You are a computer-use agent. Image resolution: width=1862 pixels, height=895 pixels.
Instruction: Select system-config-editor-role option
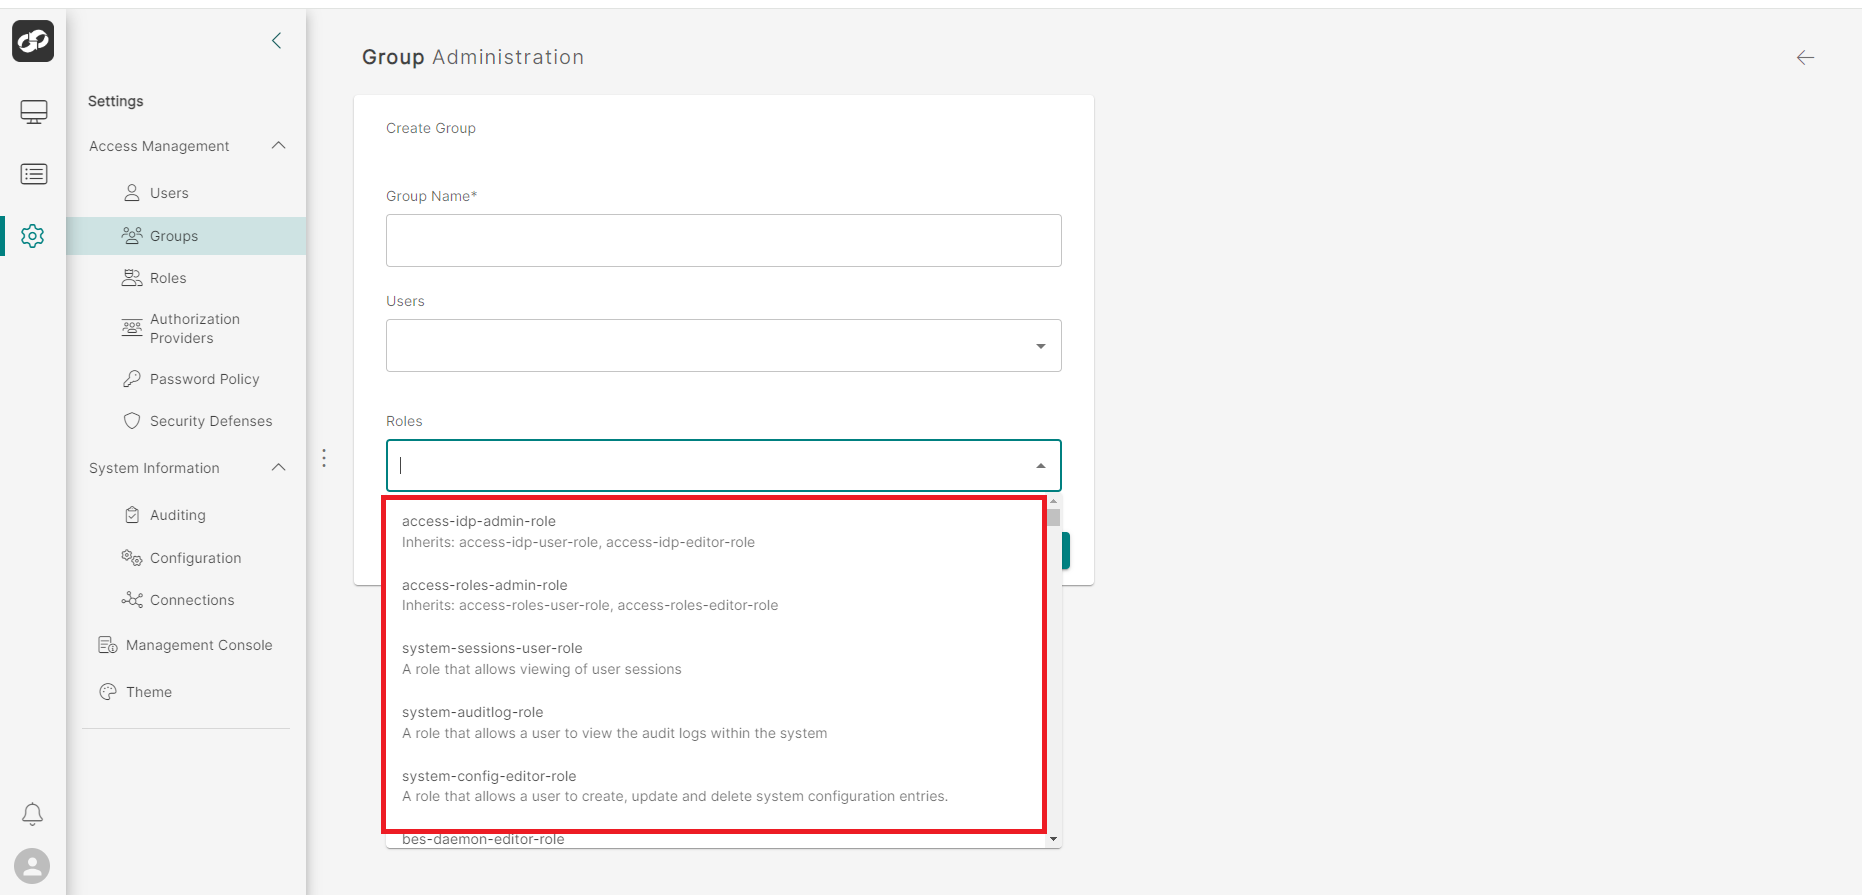coord(716,786)
